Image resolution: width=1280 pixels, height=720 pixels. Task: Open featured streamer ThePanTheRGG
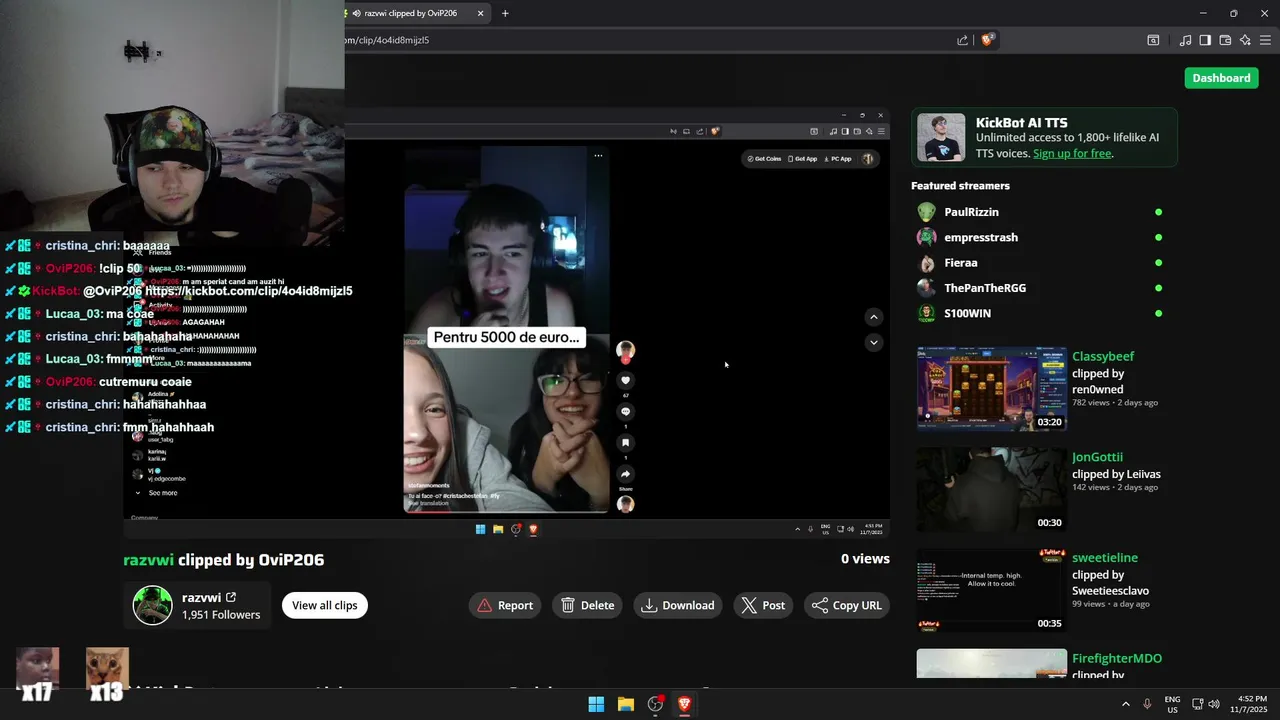click(x=985, y=288)
